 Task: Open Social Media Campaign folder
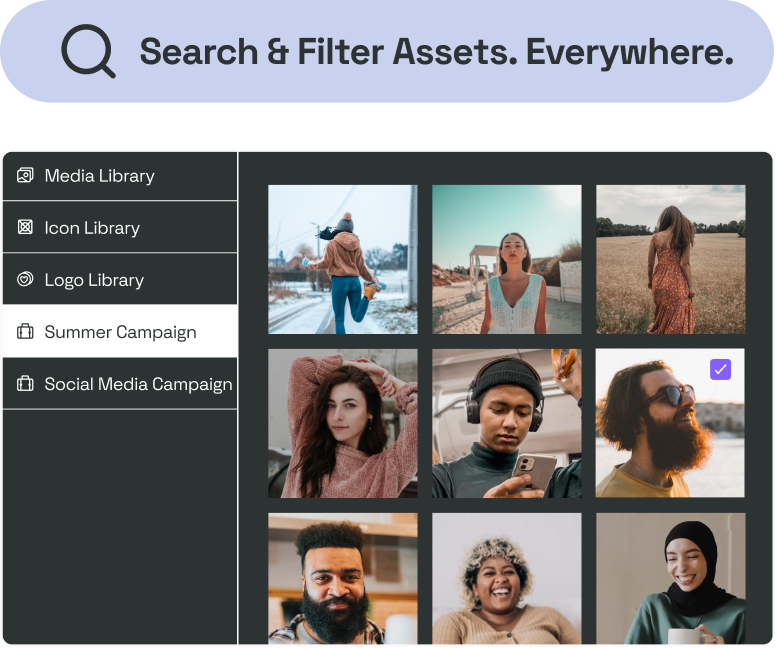tap(120, 384)
